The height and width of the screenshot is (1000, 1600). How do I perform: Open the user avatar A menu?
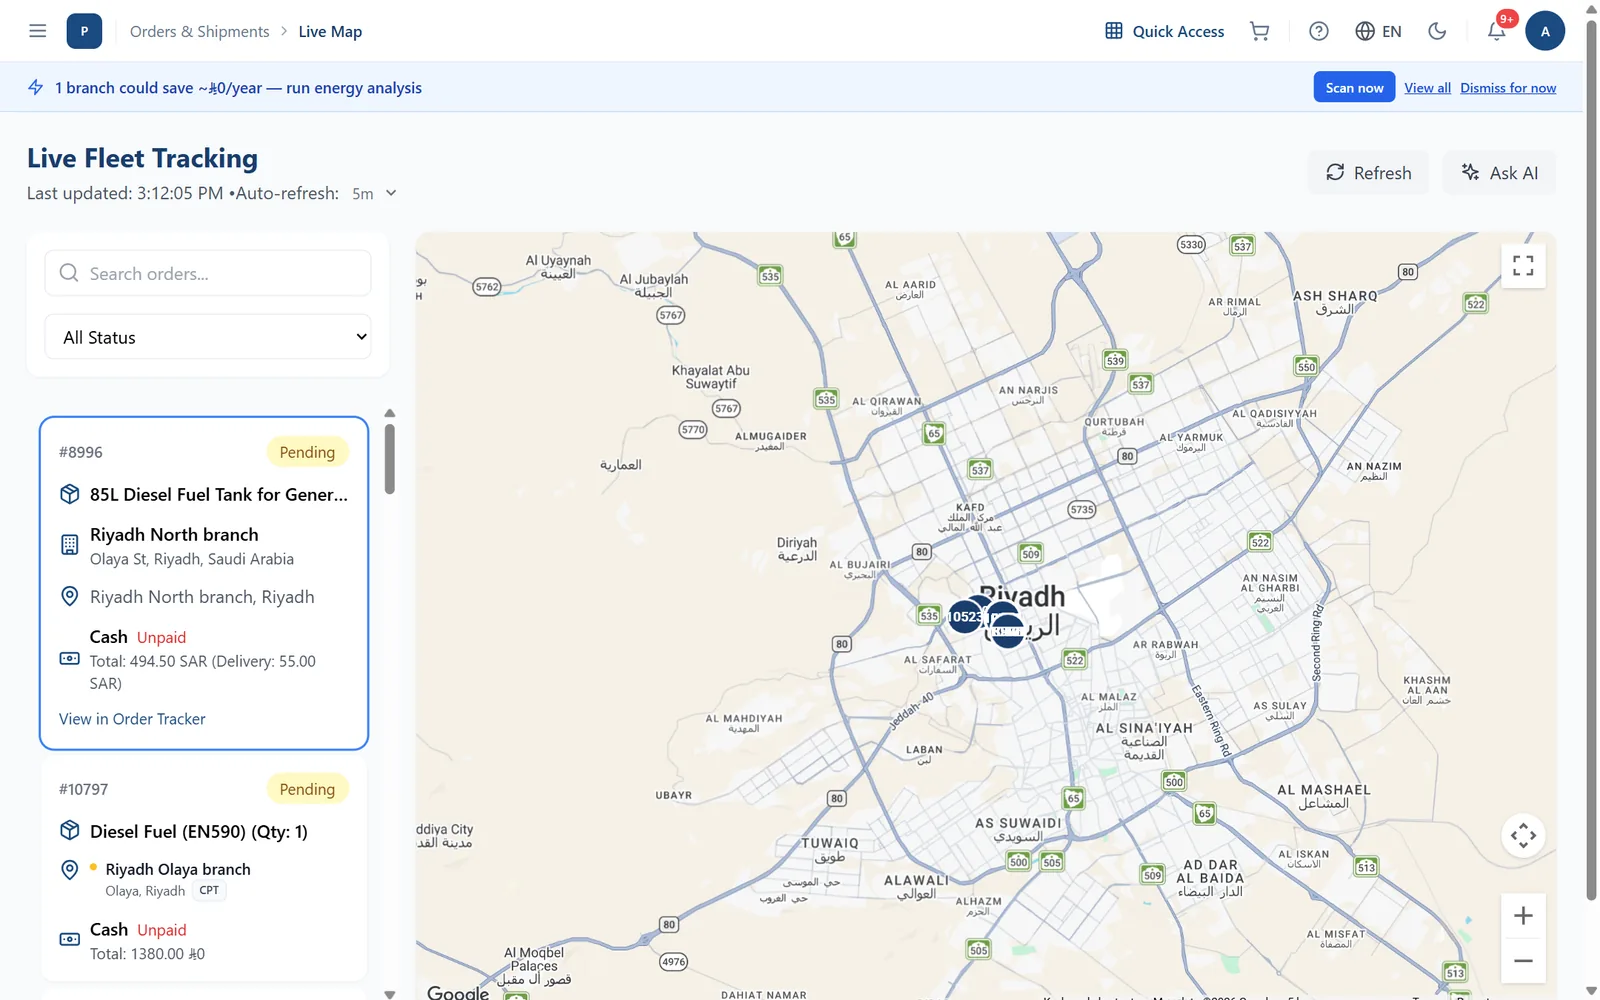point(1545,31)
